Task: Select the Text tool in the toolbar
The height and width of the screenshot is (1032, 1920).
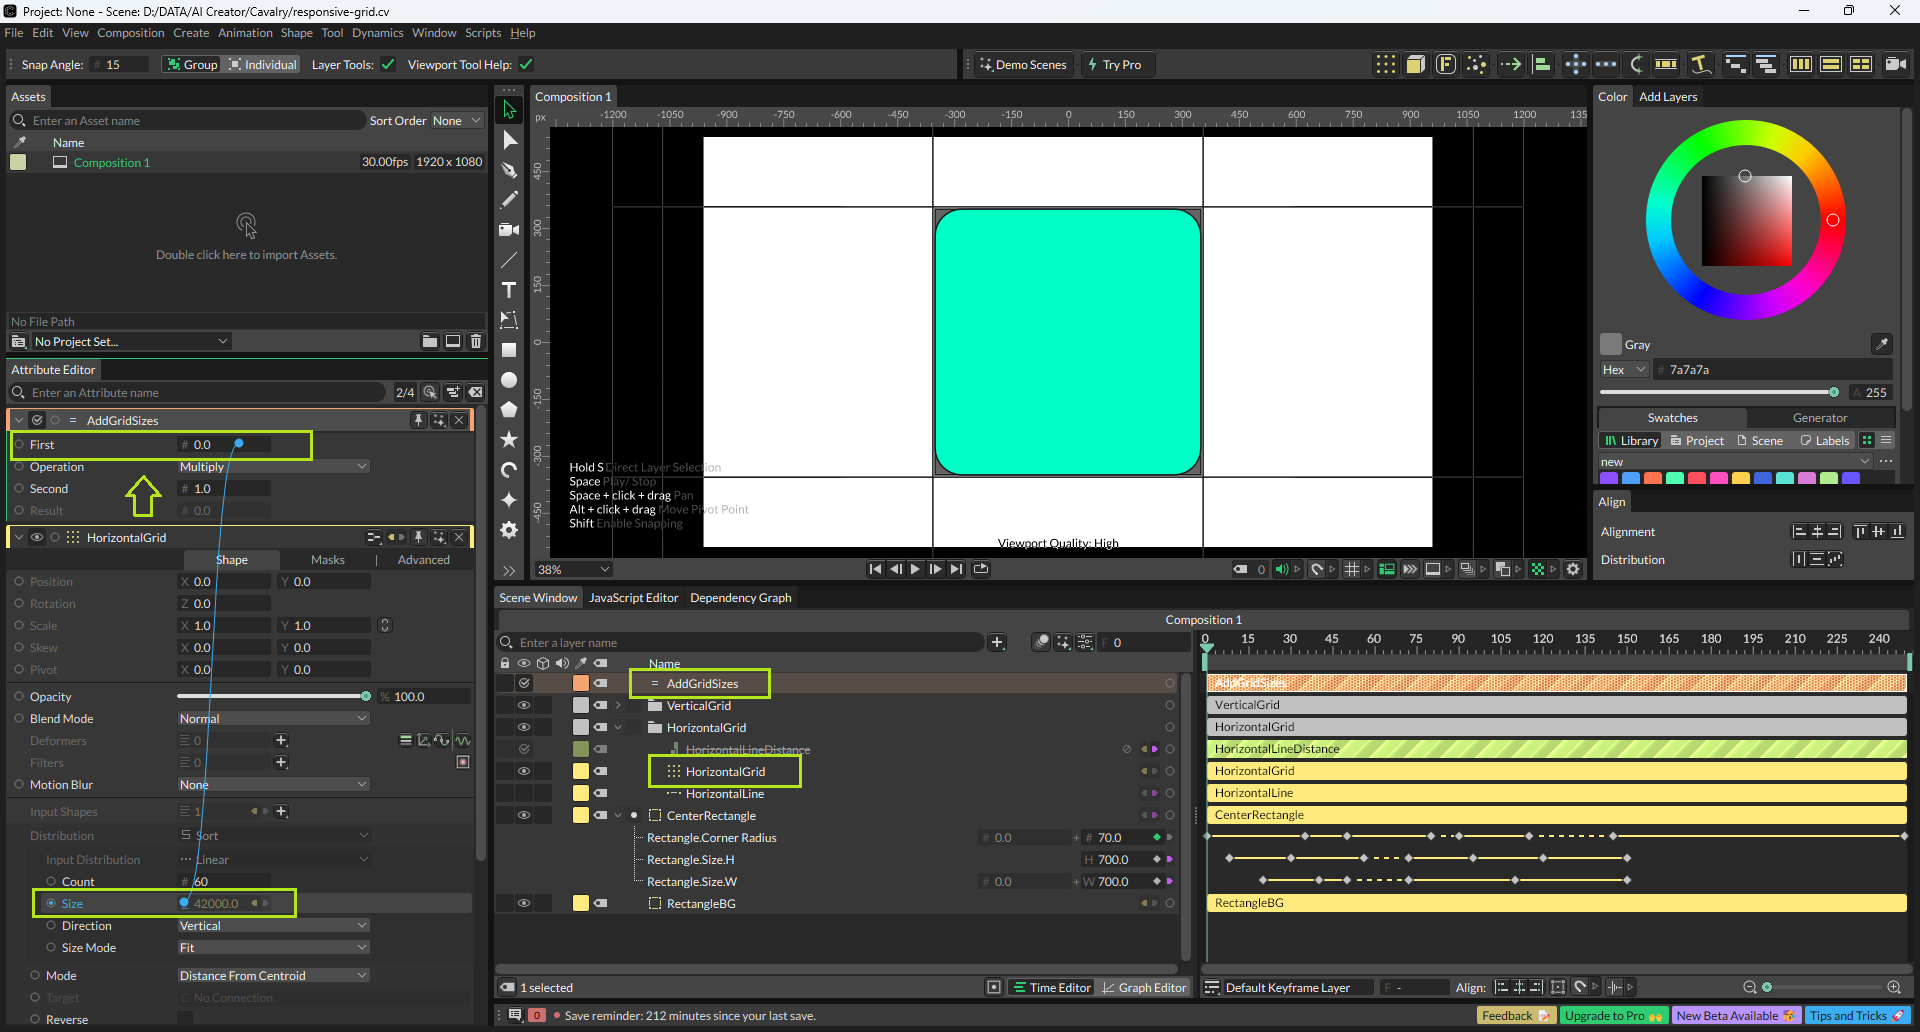Action: [x=509, y=290]
